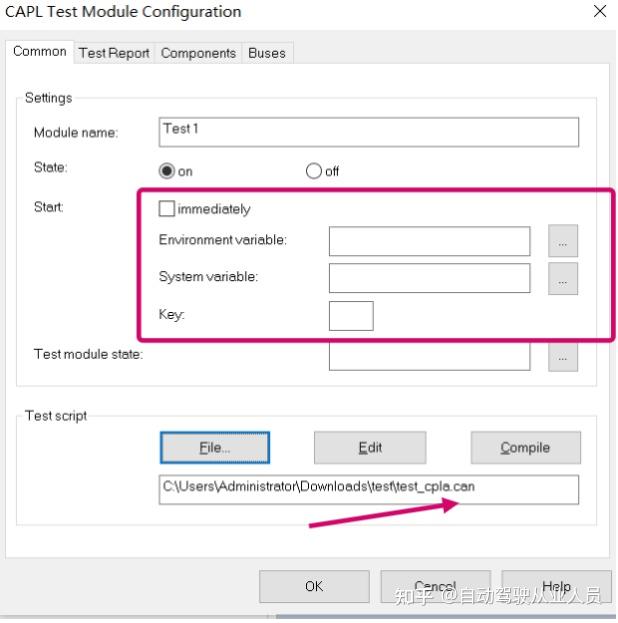The width and height of the screenshot is (618, 623).
Task: Select the State off radio button
Action: pyautogui.click(x=314, y=171)
